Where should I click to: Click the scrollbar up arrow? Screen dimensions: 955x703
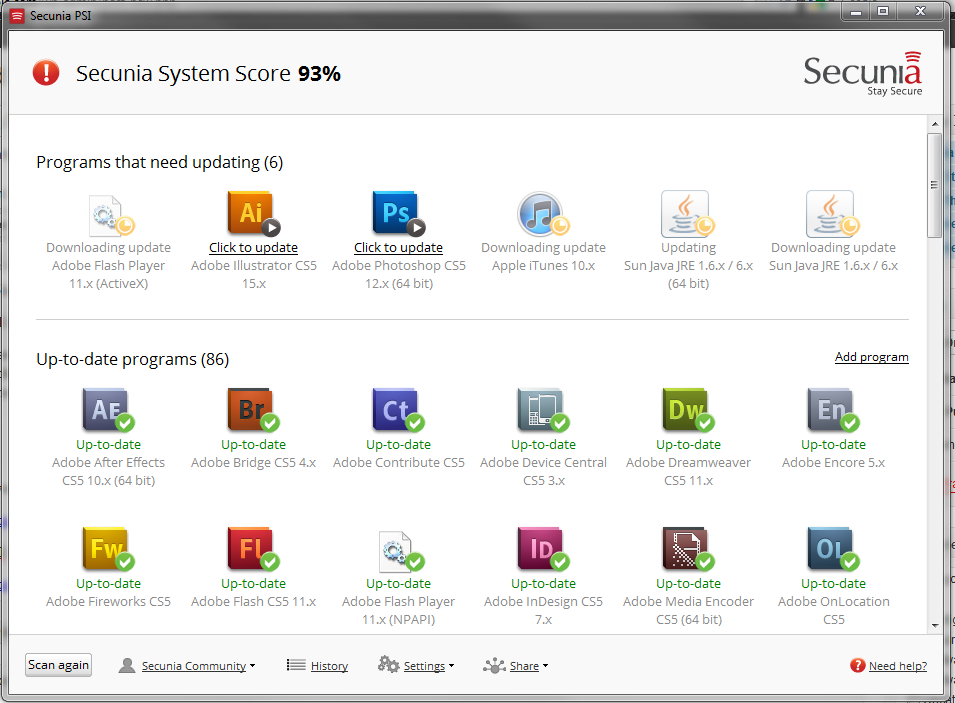935,124
